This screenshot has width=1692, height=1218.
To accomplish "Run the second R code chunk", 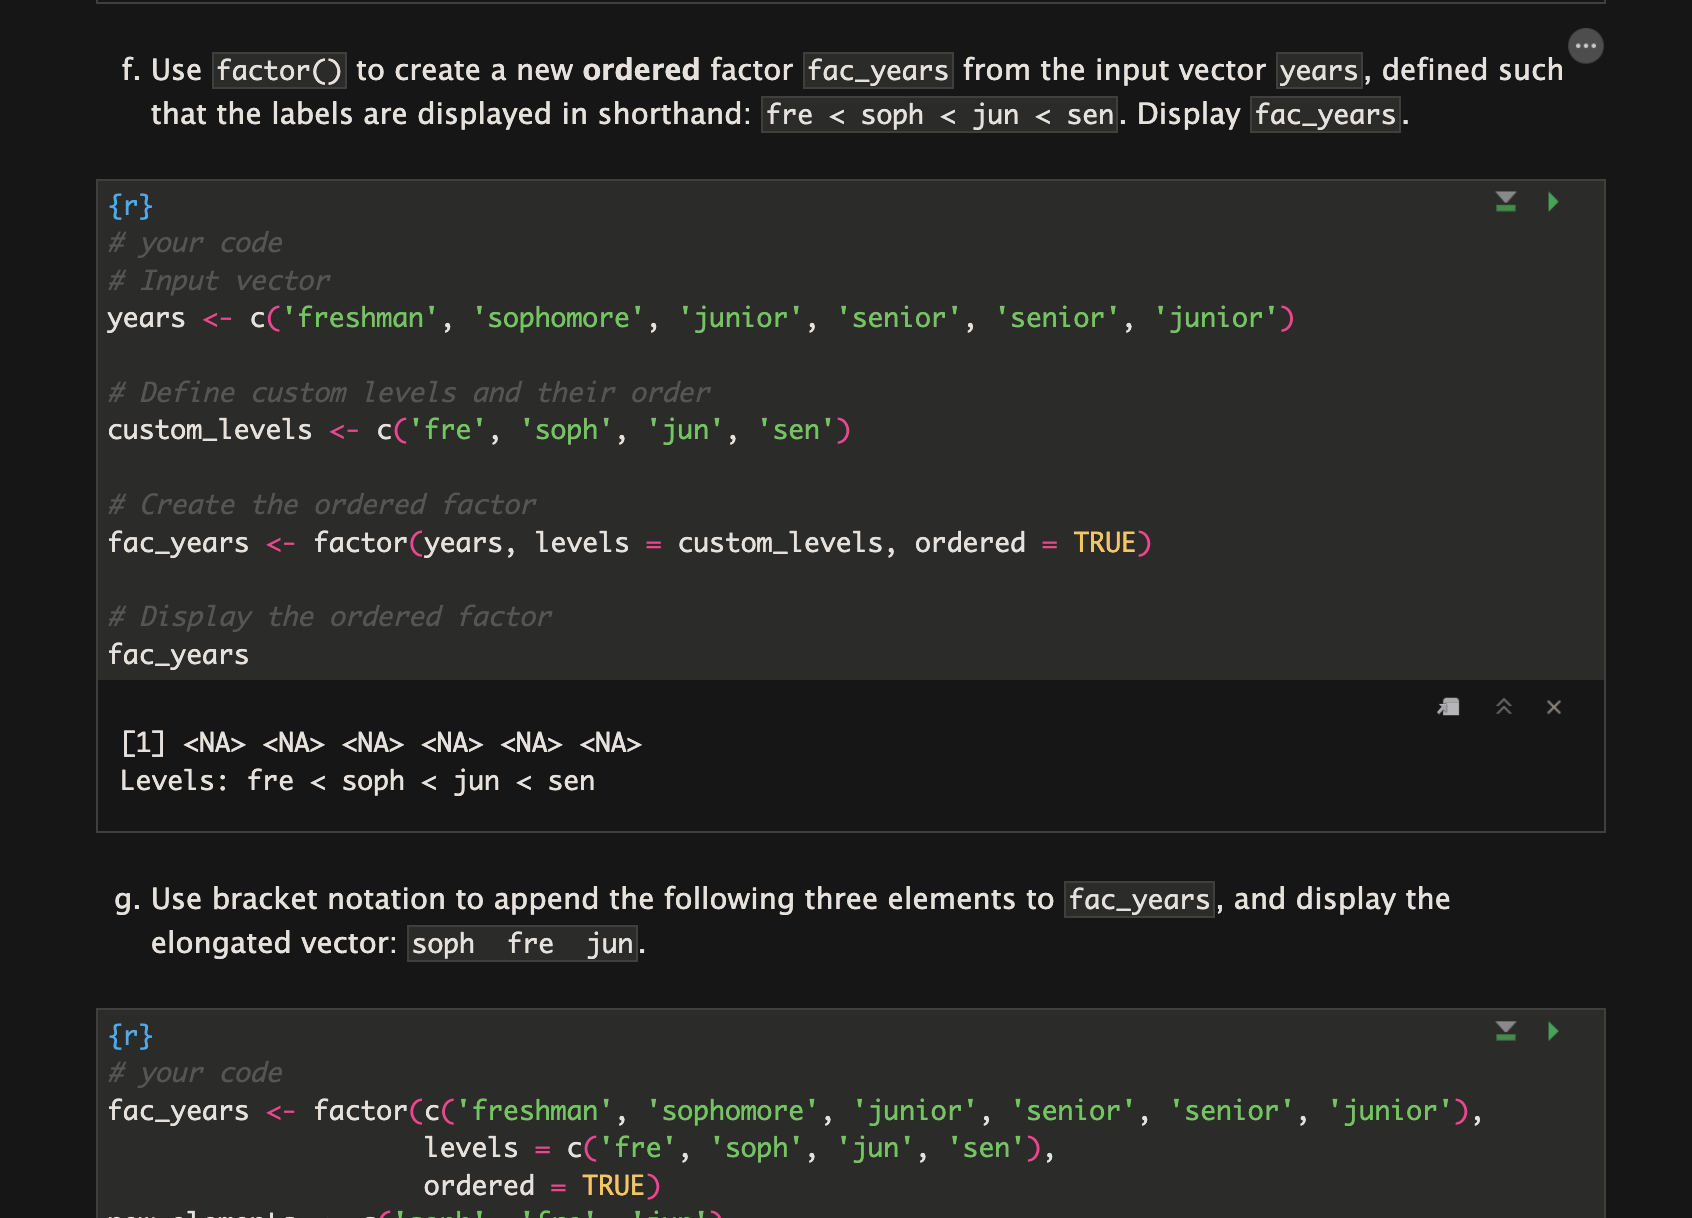I will [1552, 1032].
